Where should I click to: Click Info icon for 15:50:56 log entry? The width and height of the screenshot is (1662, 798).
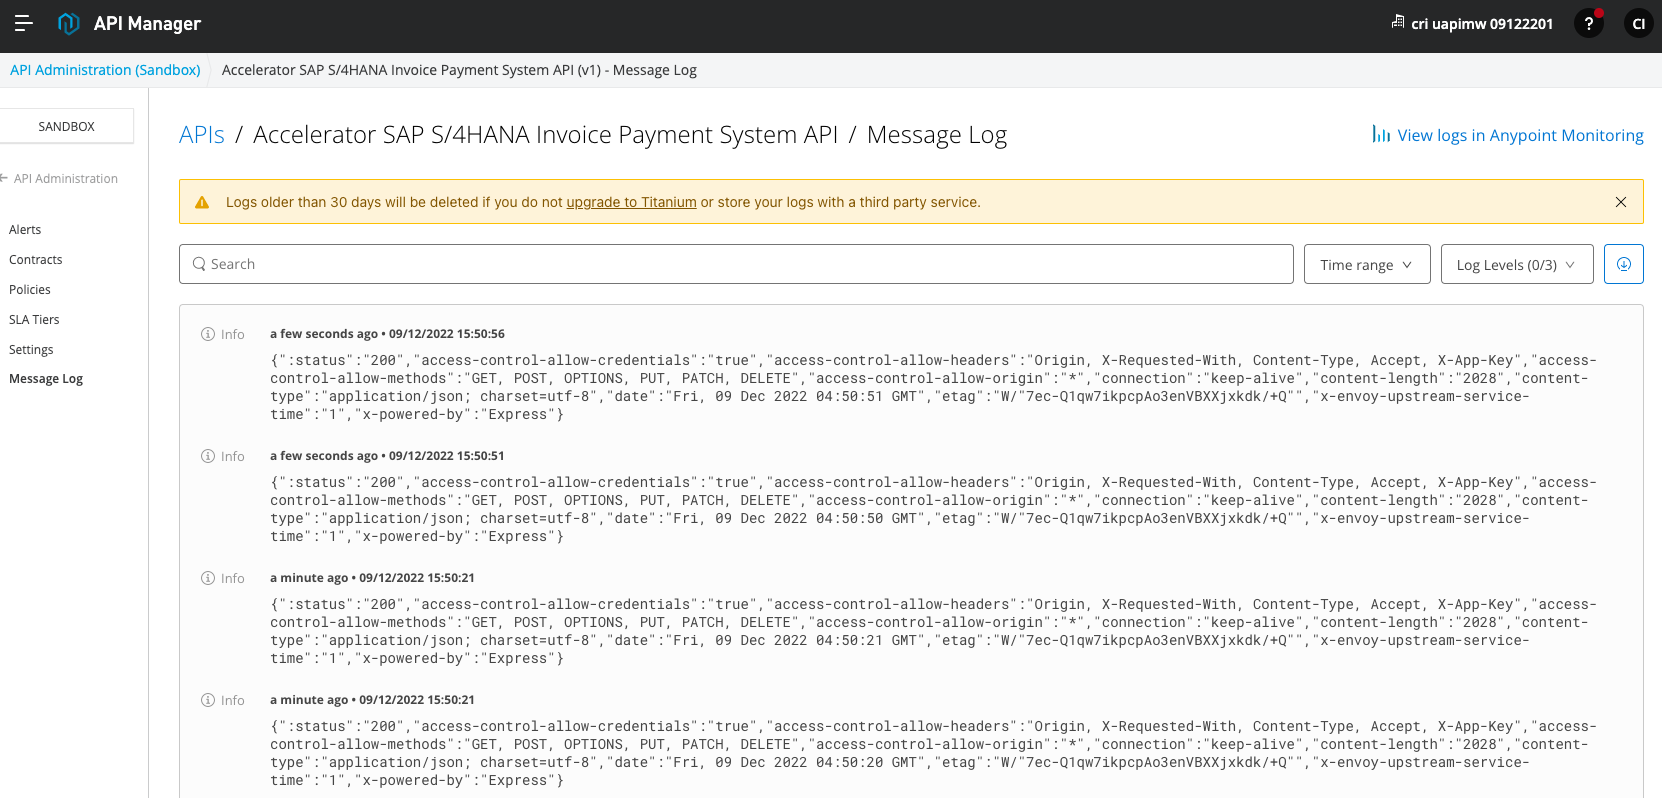pyautogui.click(x=208, y=334)
